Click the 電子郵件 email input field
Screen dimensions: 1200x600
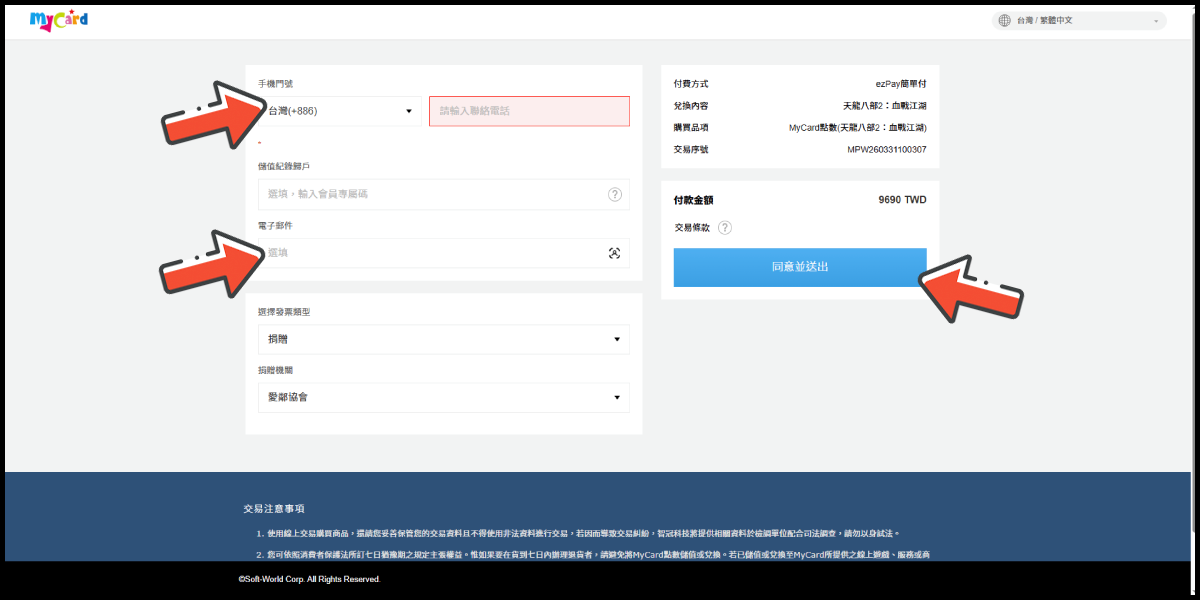pyautogui.click(x=430, y=253)
